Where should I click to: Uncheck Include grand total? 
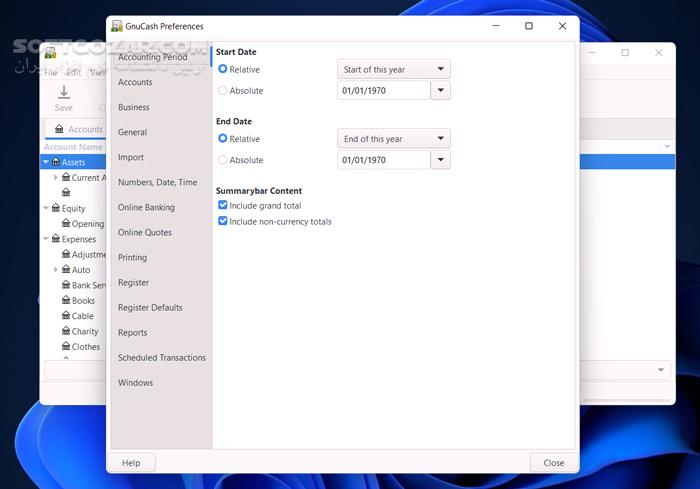point(223,206)
